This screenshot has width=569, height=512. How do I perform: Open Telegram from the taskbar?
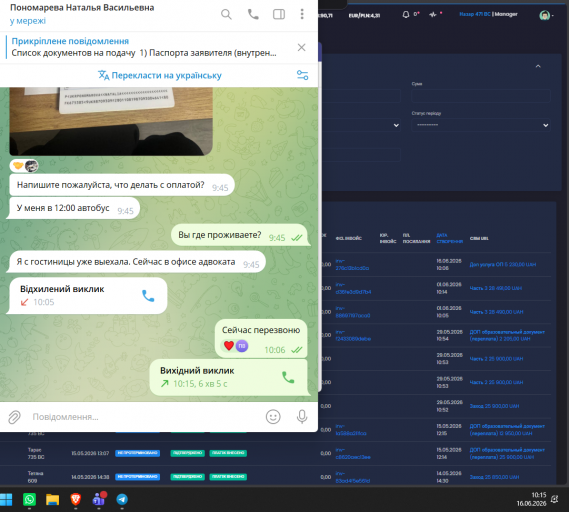click(122, 500)
